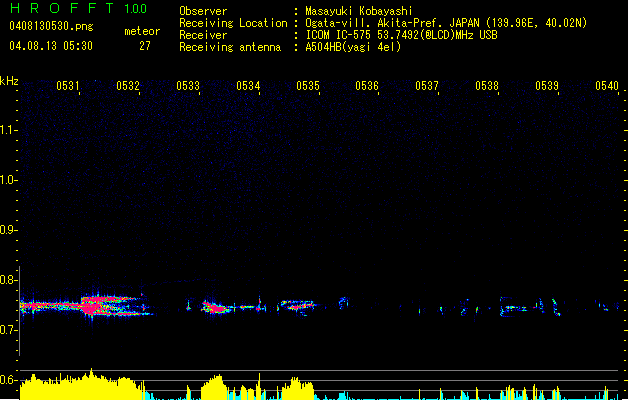The image size is (629, 400).
Task: Click the 0538 time marker
Action: point(487,86)
